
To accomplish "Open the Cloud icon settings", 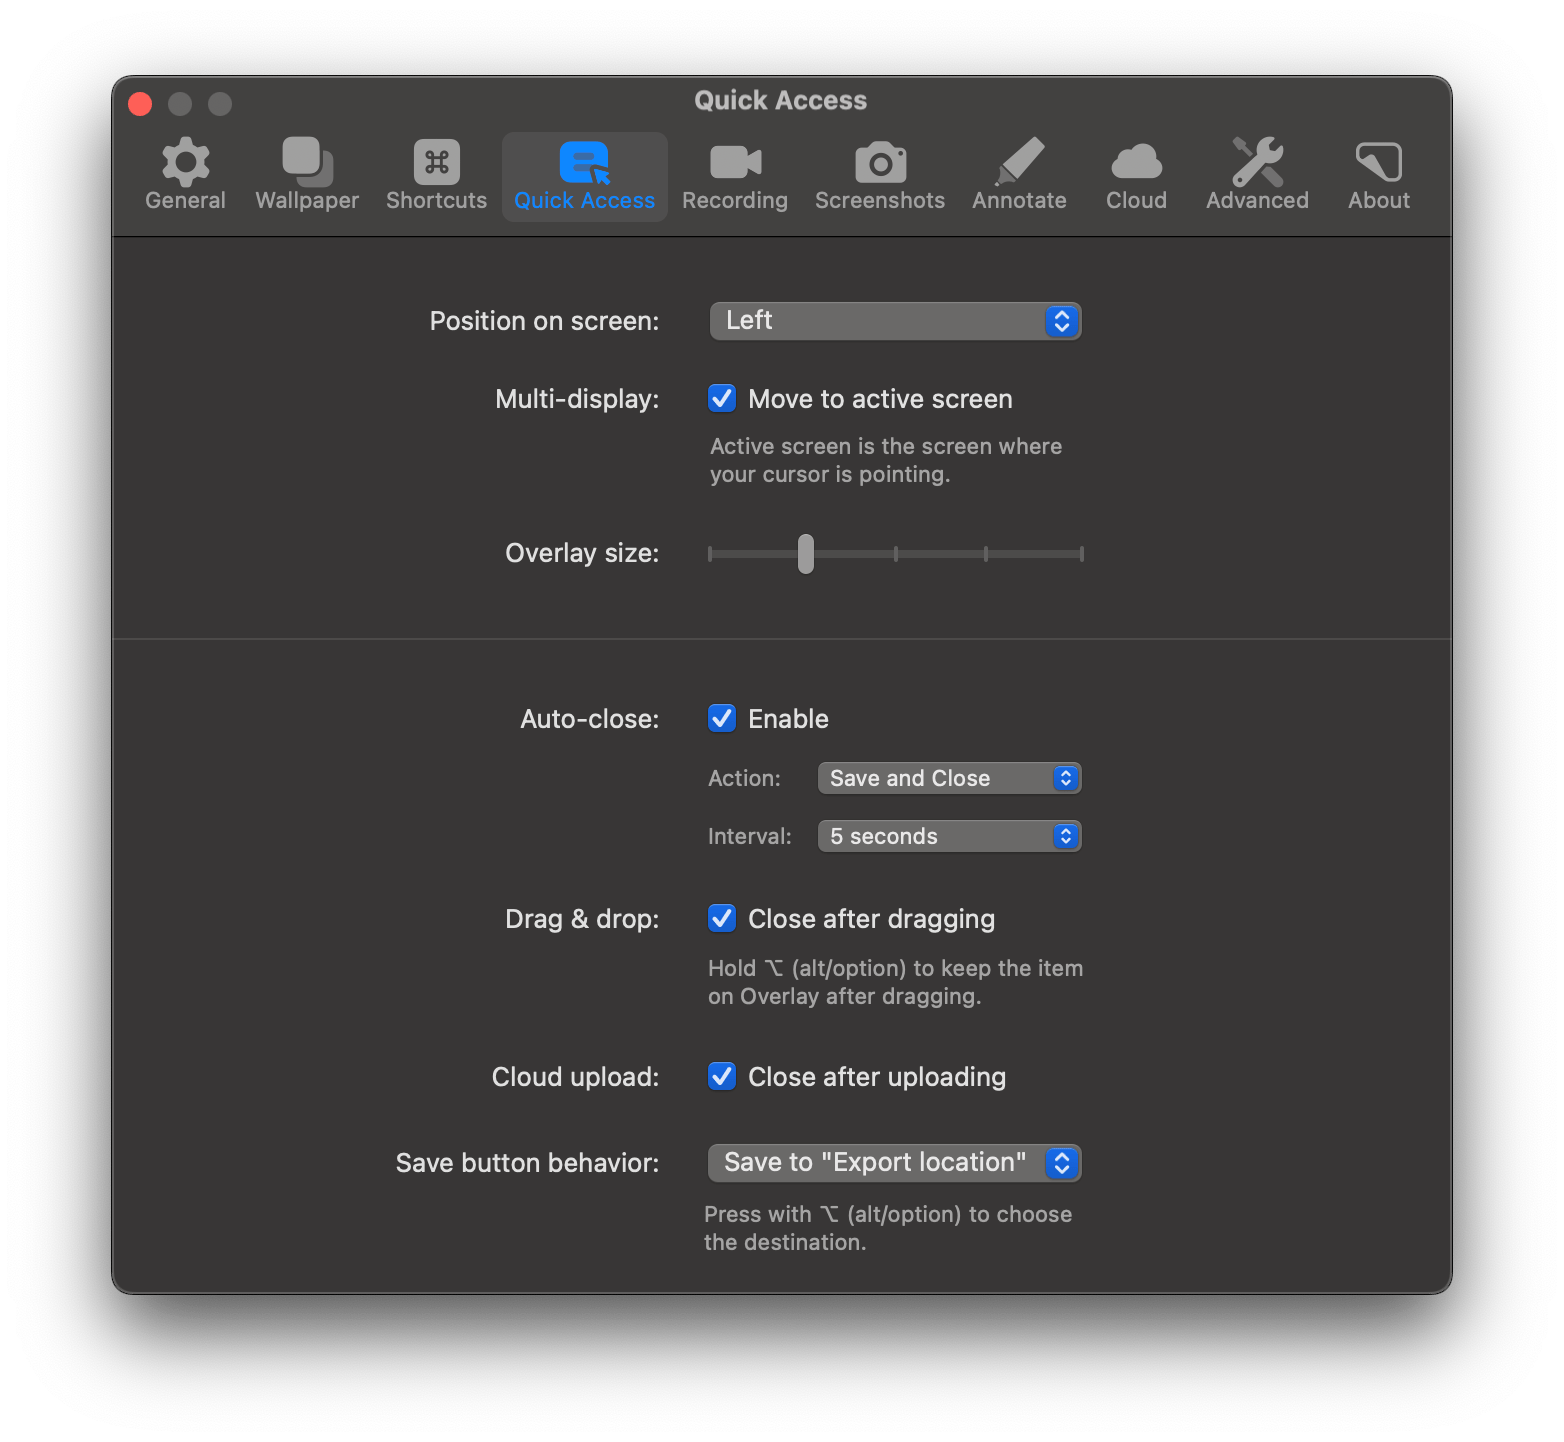I will click(x=1136, y=162).
